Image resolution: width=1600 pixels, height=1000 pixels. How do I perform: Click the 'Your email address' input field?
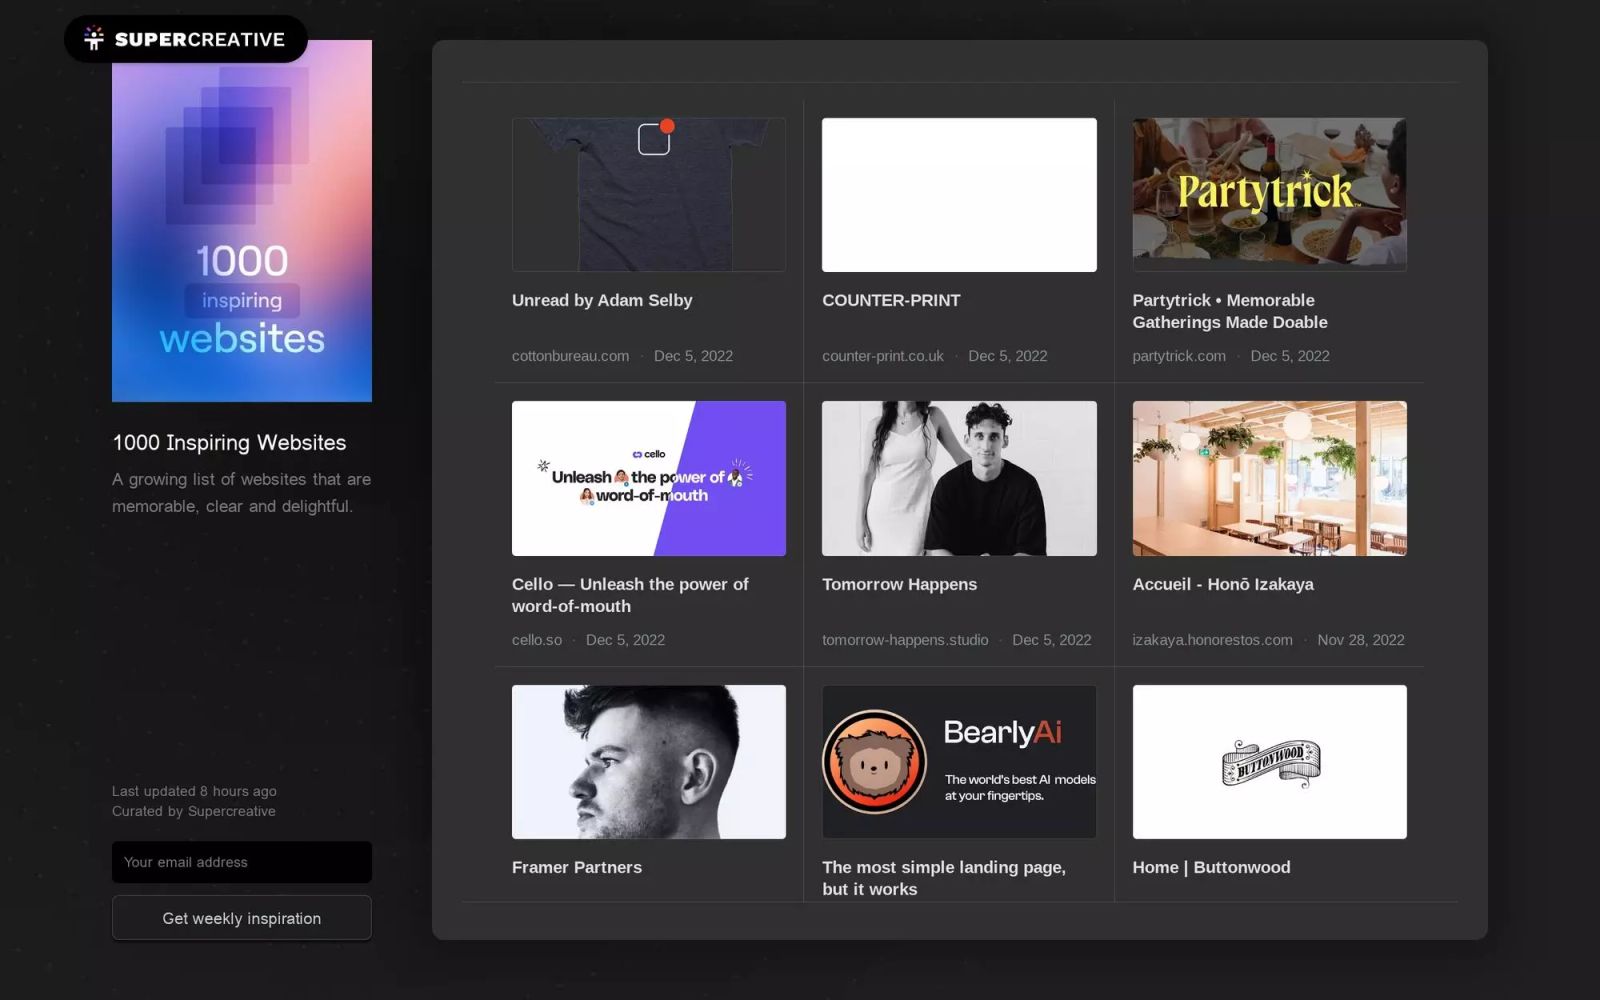click(x=242, y=862)
